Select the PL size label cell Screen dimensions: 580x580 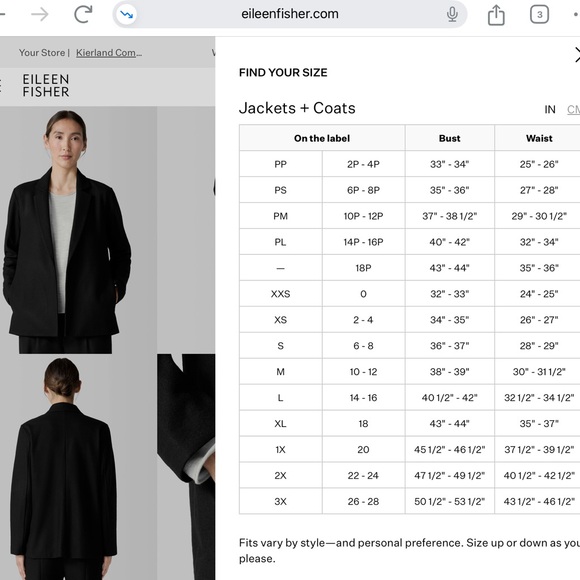[x=280, y=242]
